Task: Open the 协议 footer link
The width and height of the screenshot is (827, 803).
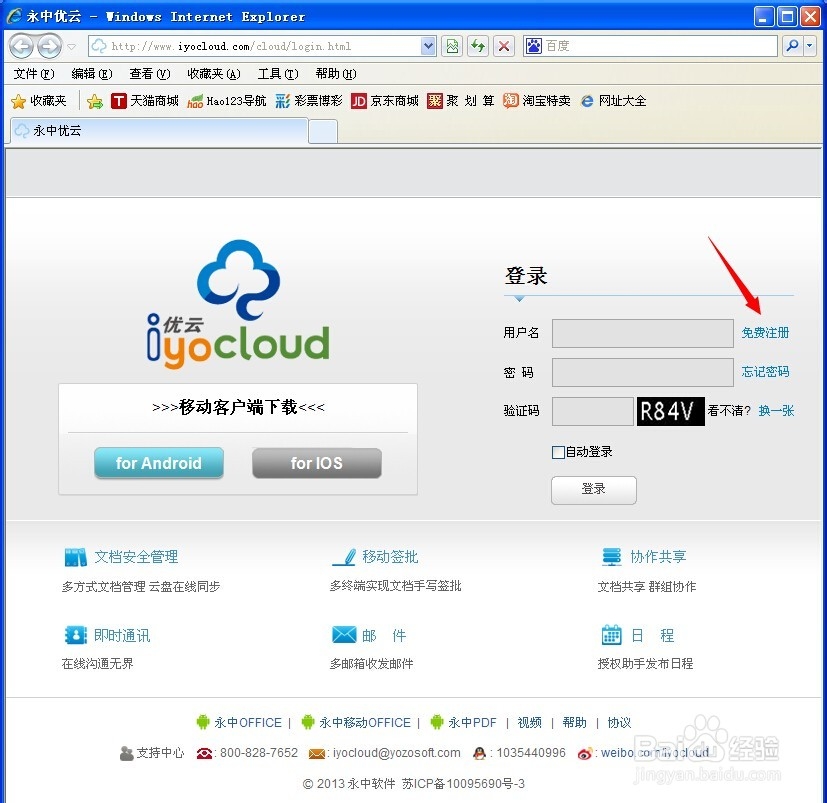Action: pos(619,722)
